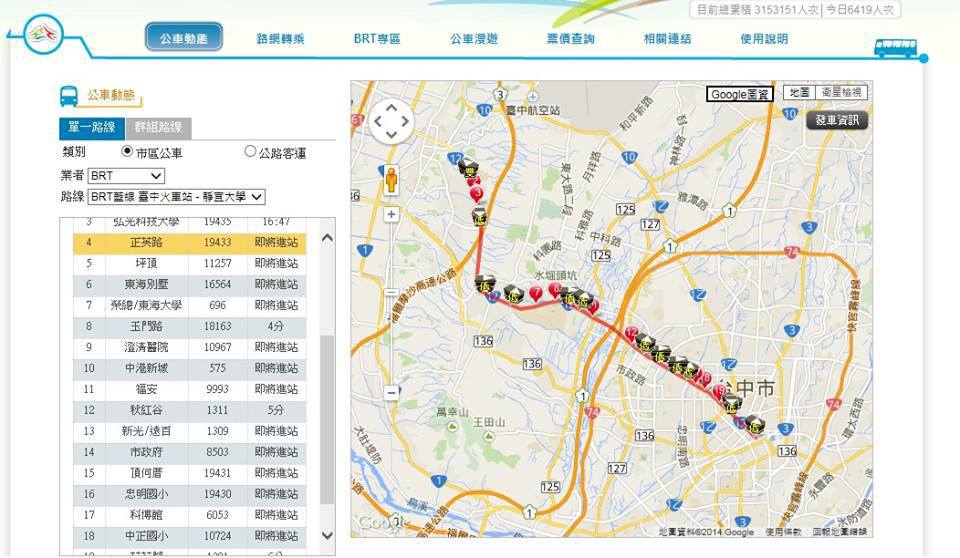Click the map zoom slider track
960x558 pixels.
point(391,303)
